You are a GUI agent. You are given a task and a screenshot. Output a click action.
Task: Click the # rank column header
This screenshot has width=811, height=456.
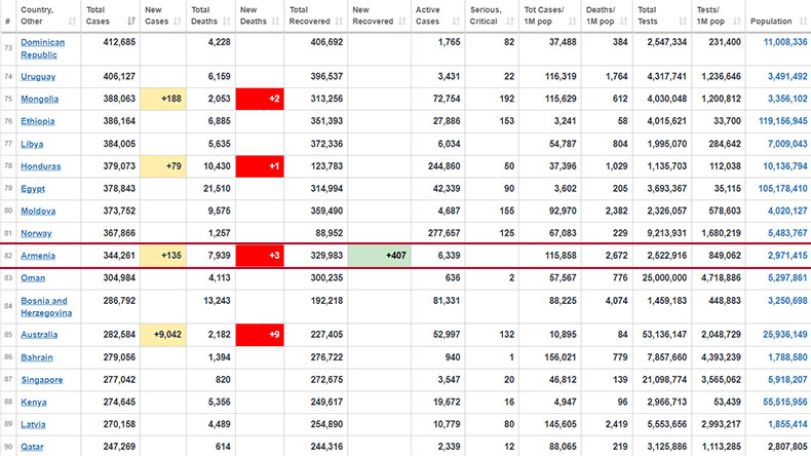tap(8, 16)
